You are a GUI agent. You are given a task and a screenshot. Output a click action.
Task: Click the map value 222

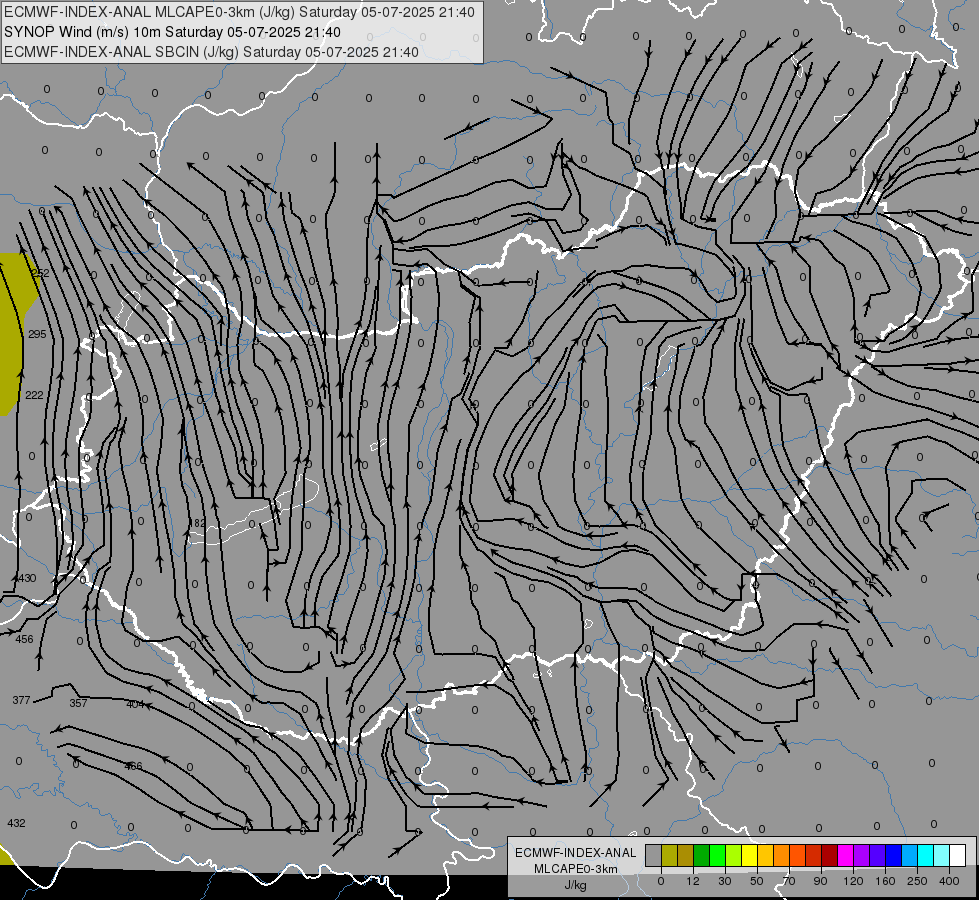(x=34, y=395)
